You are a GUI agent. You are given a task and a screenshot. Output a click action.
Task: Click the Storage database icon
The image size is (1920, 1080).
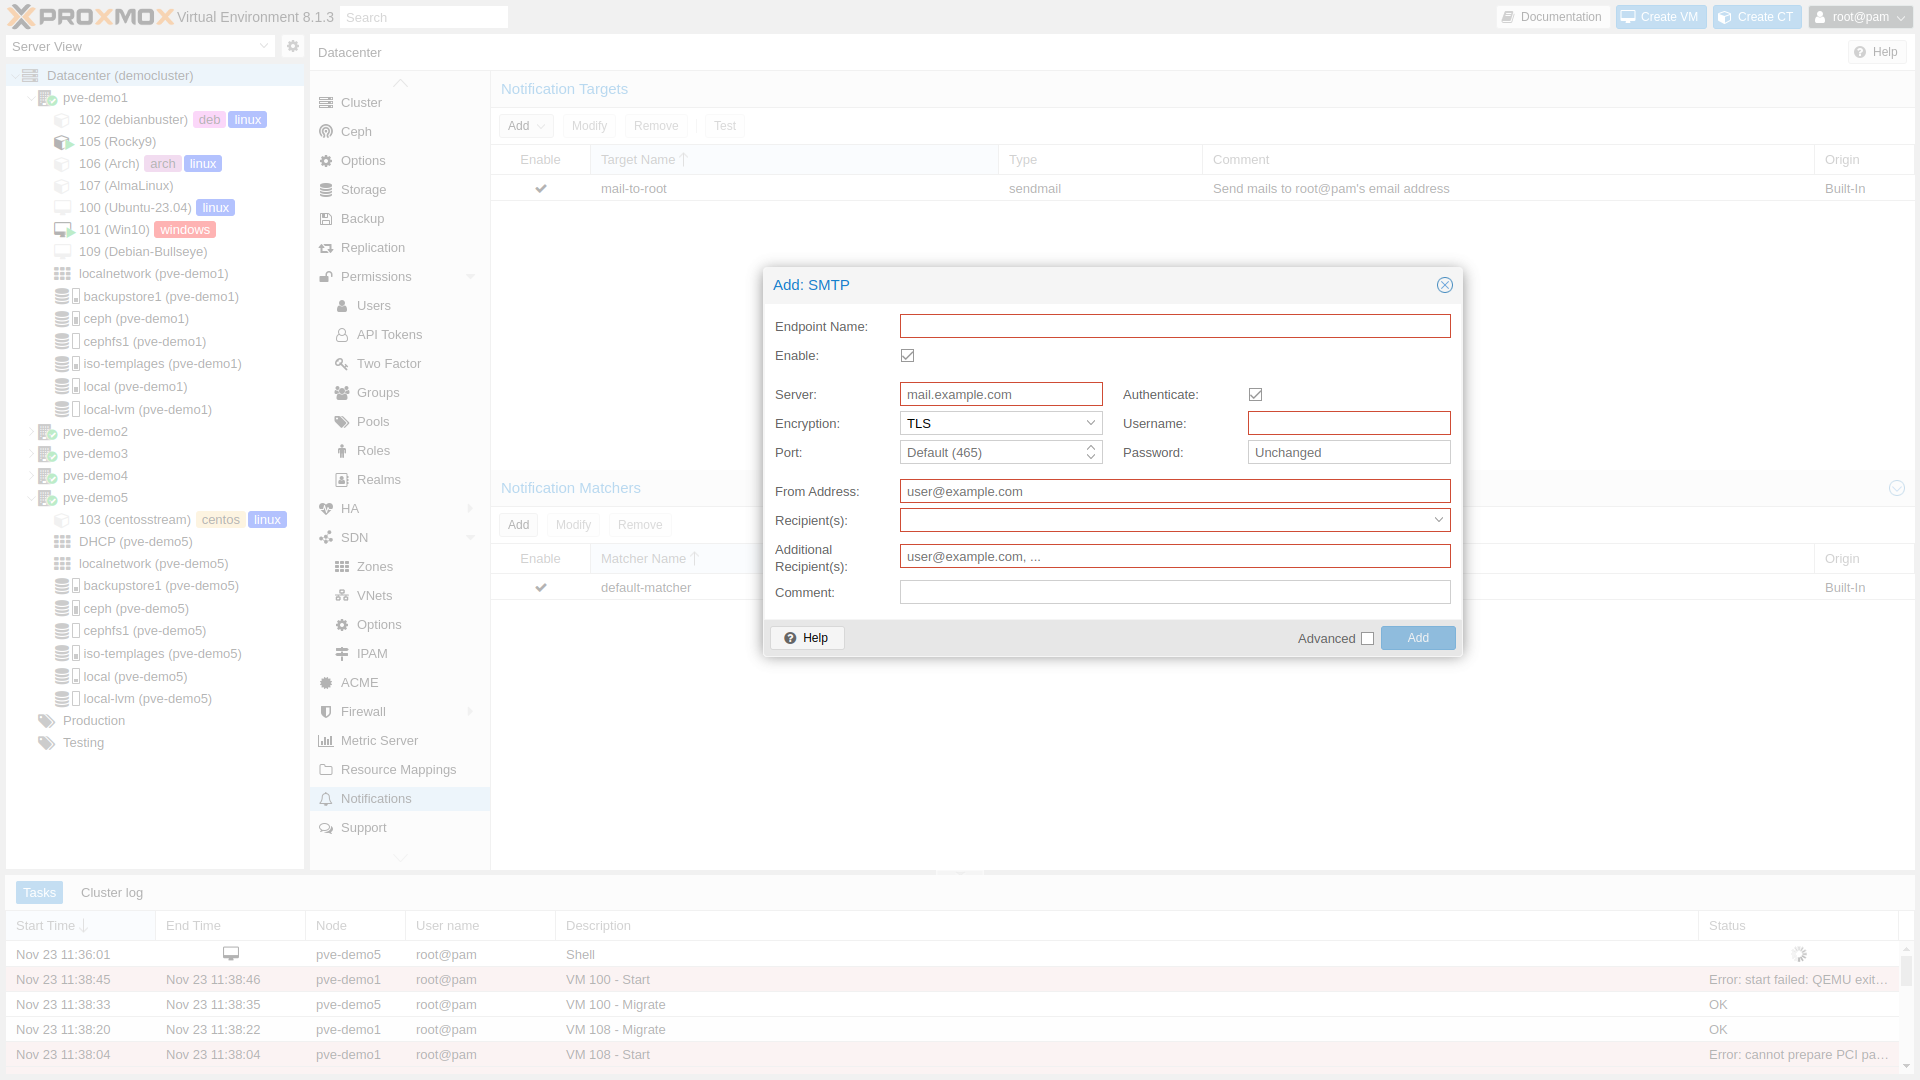coord(326,190)
